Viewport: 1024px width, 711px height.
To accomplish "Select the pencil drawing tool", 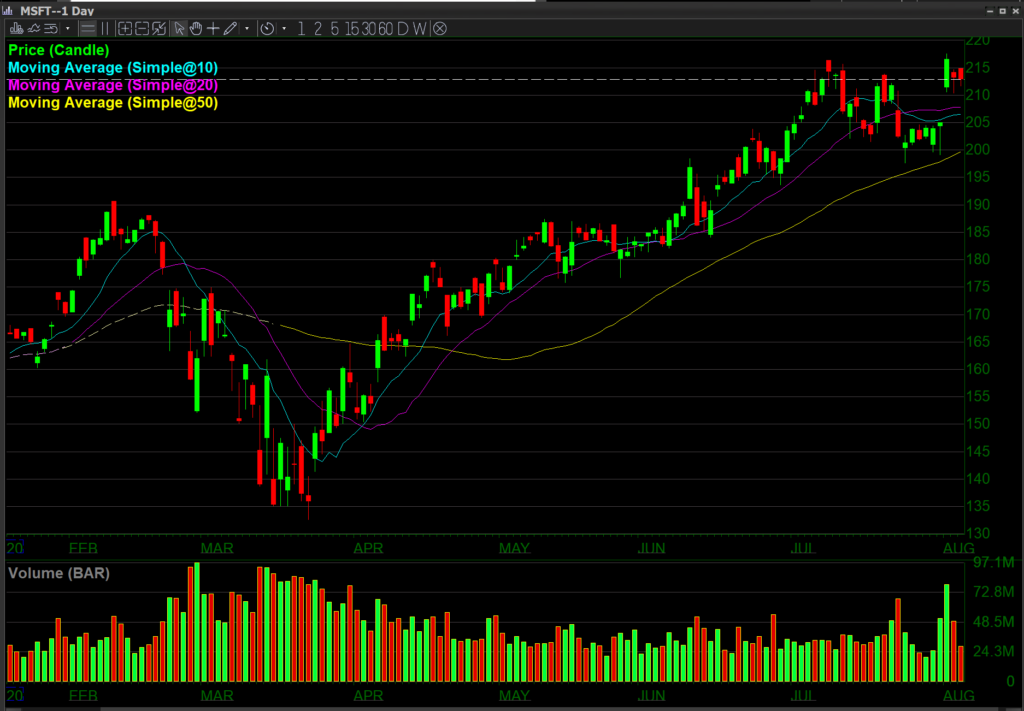I will tap(229, 28).
